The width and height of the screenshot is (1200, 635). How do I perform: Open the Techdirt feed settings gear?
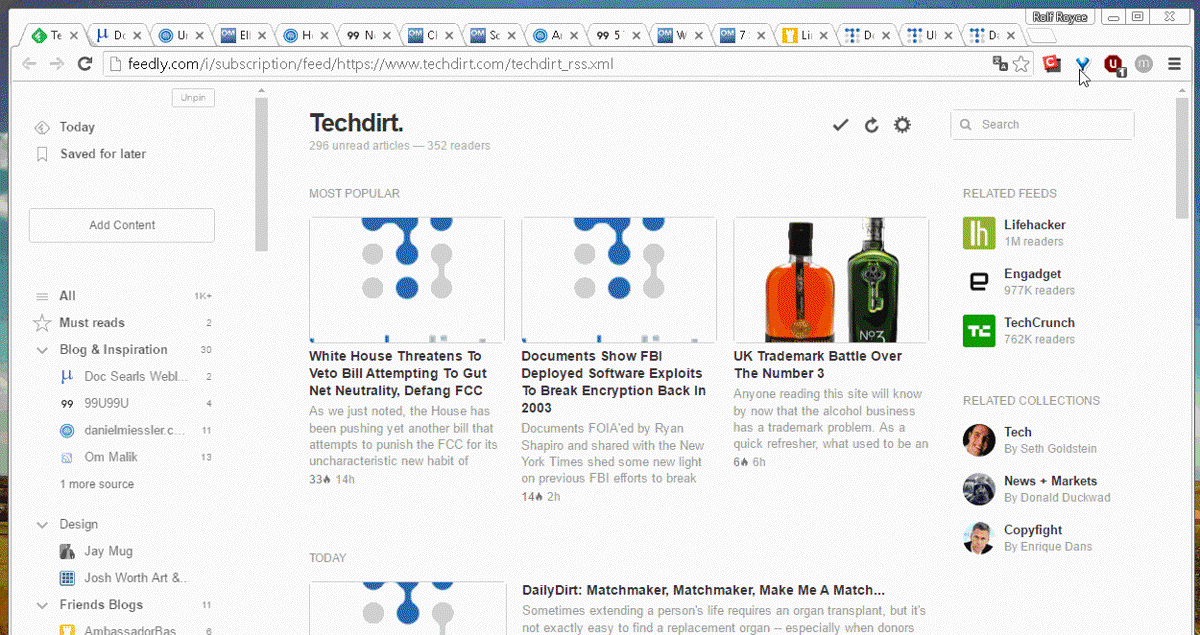point(902,125)
